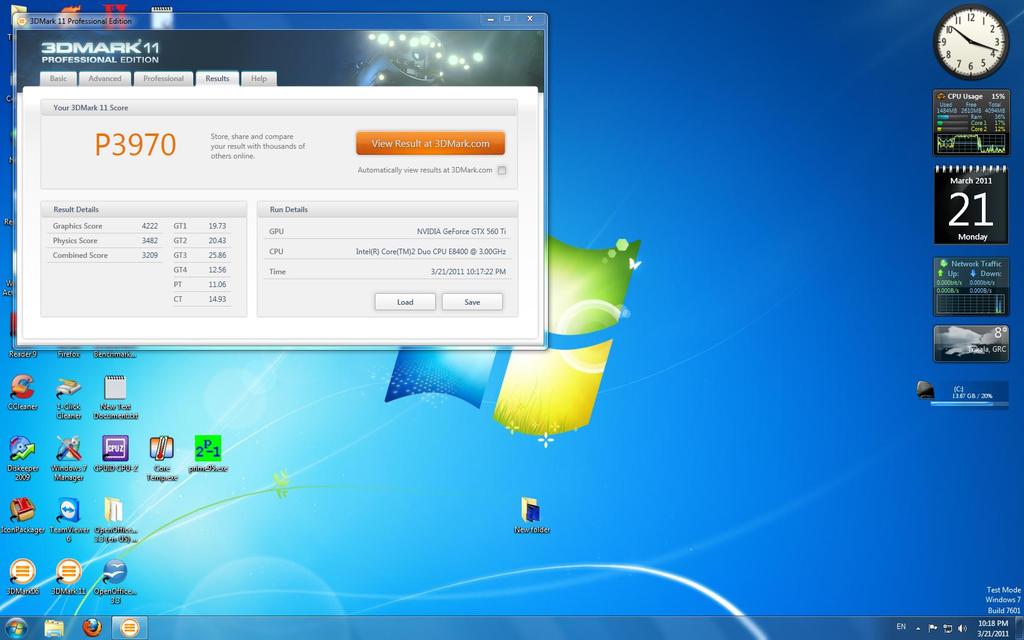Click the CPU Usage meter gadget
1024x640 pixels.
[x=970, y=123]
